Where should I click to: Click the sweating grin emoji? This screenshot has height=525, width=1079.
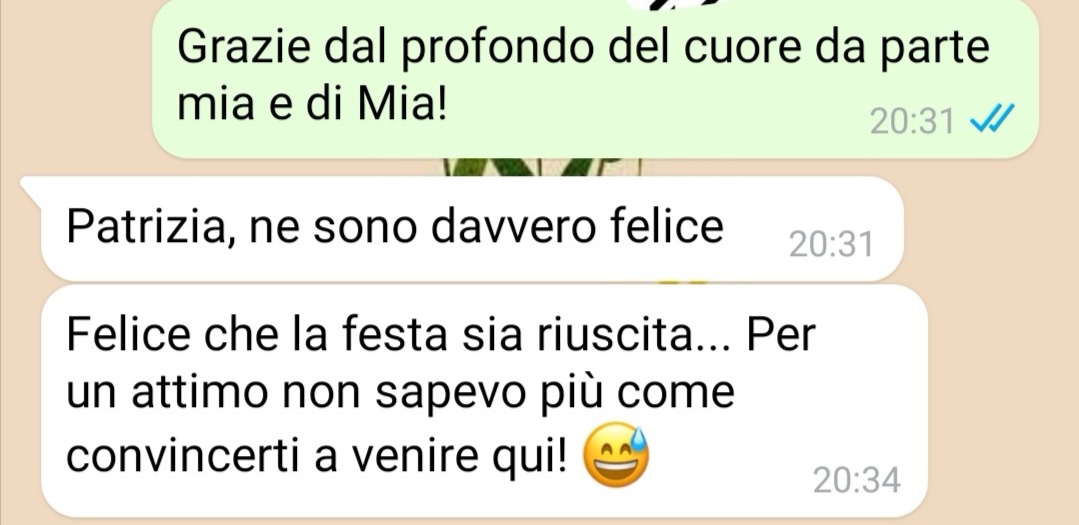pyautogui.click(x=616, y=455)
